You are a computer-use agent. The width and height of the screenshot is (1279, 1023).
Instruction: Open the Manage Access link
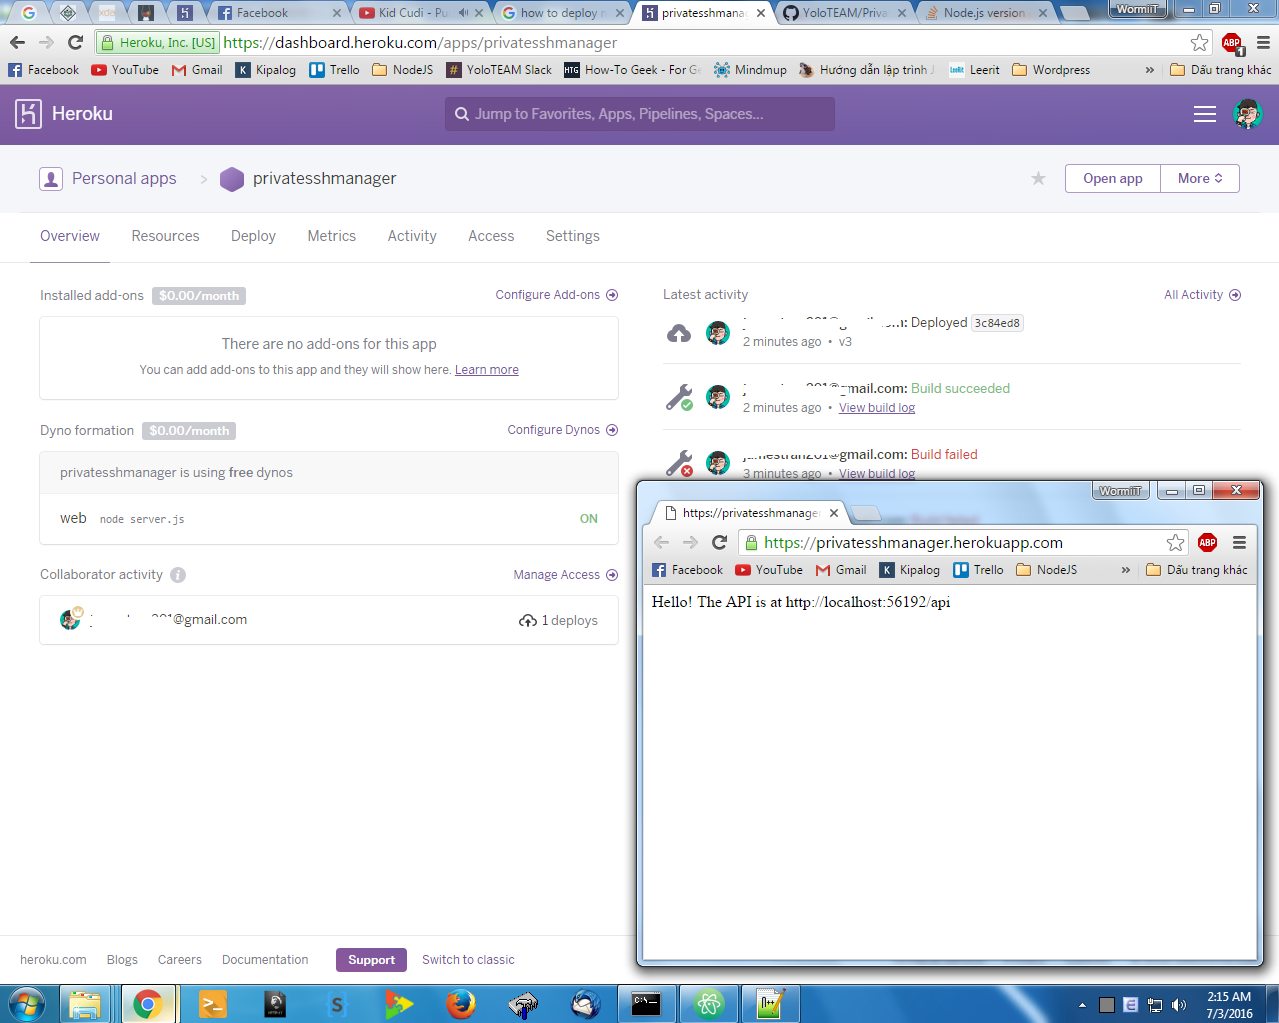(565, 575)
